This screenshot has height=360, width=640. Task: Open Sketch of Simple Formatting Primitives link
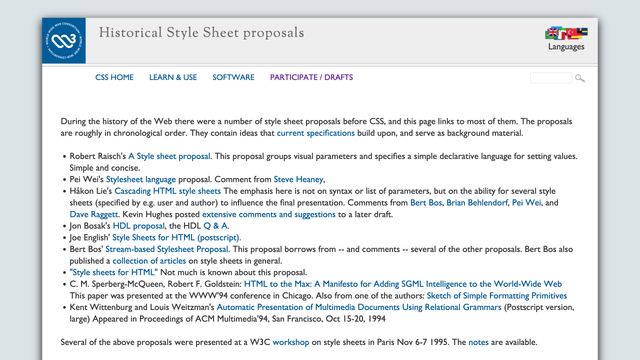(x=497, y=296)
